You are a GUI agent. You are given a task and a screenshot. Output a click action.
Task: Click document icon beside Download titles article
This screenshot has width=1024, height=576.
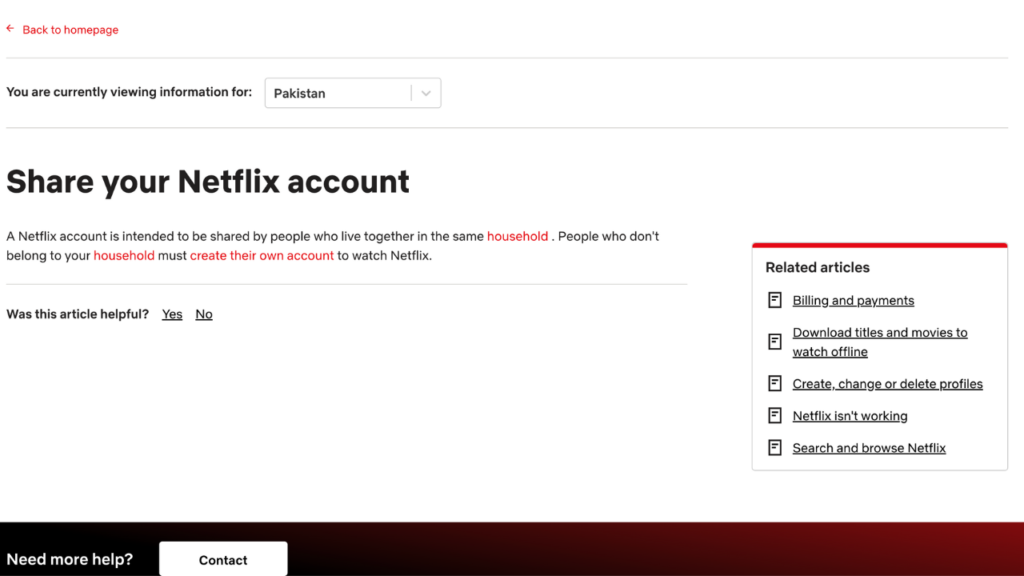pos(775,342)
